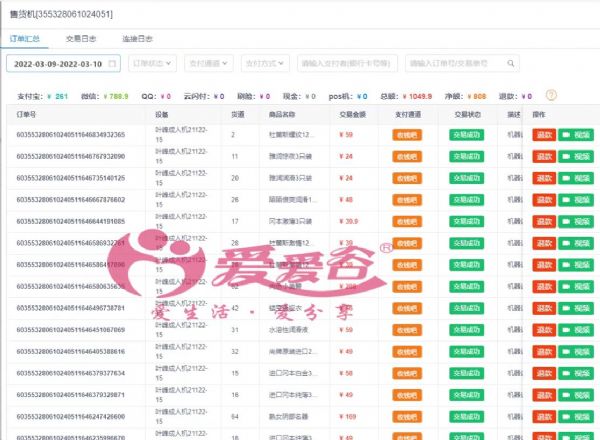Click 退款 for the ¥169 order

543,415
